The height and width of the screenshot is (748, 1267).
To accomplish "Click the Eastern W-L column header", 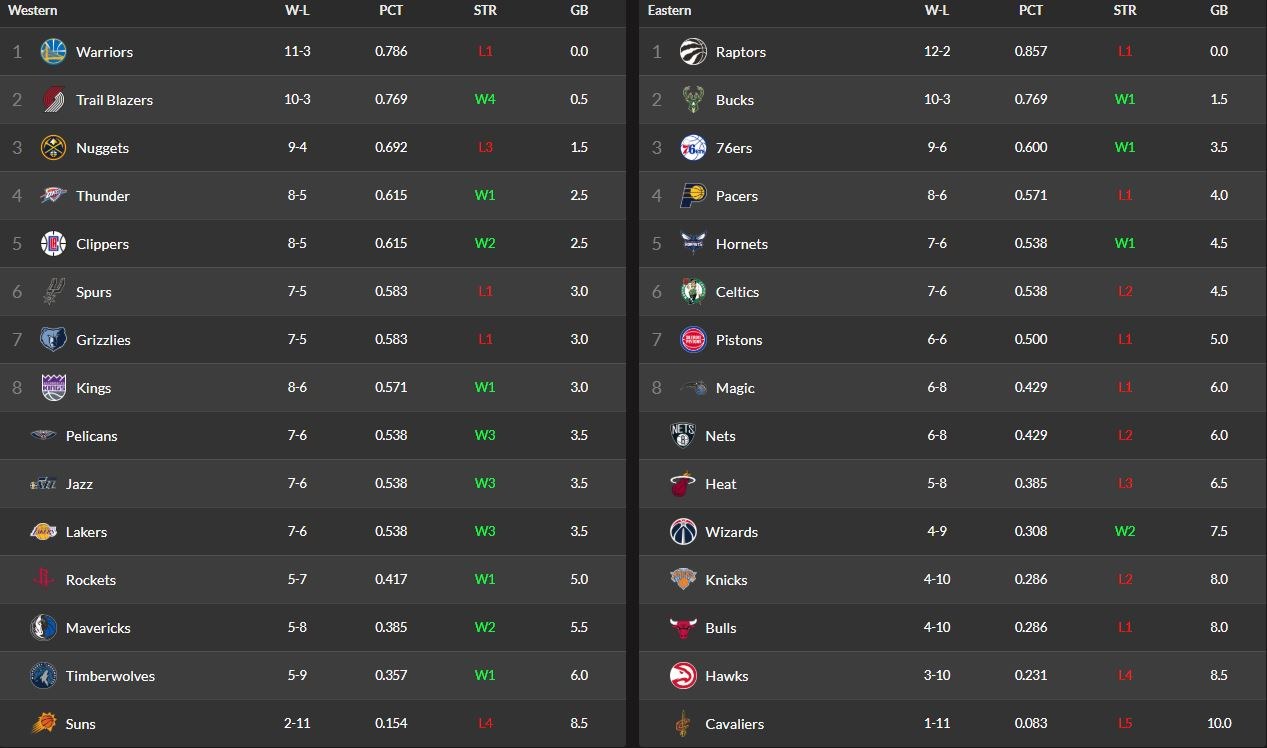I will click(937, 10).
